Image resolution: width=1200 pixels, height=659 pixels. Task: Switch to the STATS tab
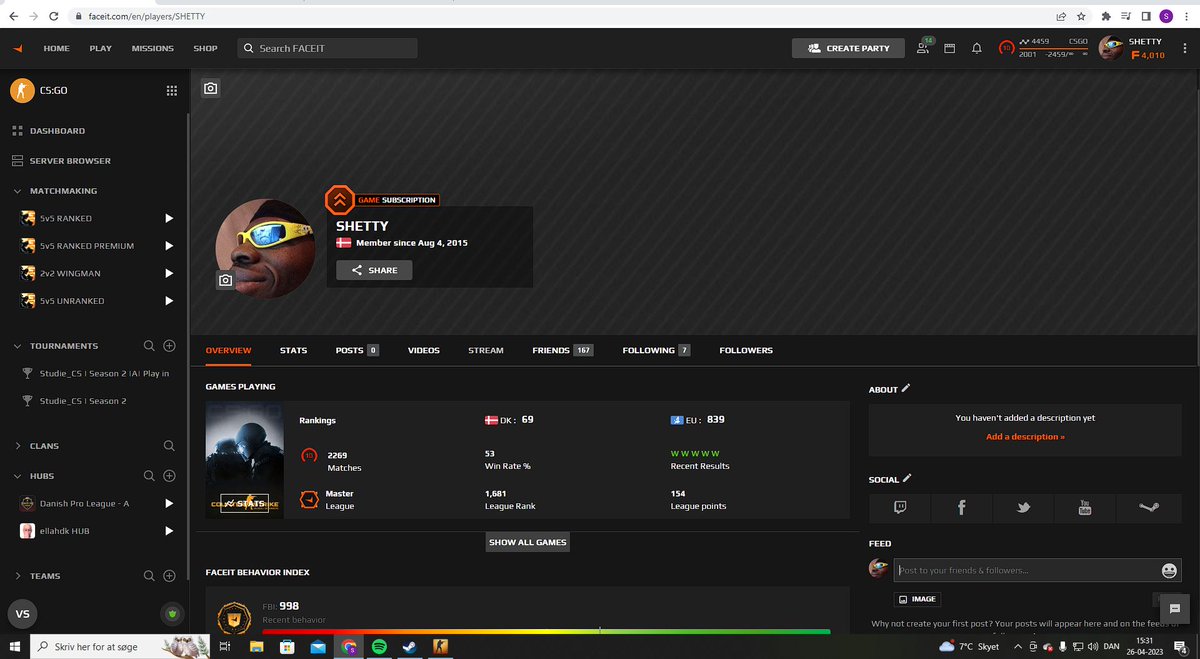click(x=293, y=351)
